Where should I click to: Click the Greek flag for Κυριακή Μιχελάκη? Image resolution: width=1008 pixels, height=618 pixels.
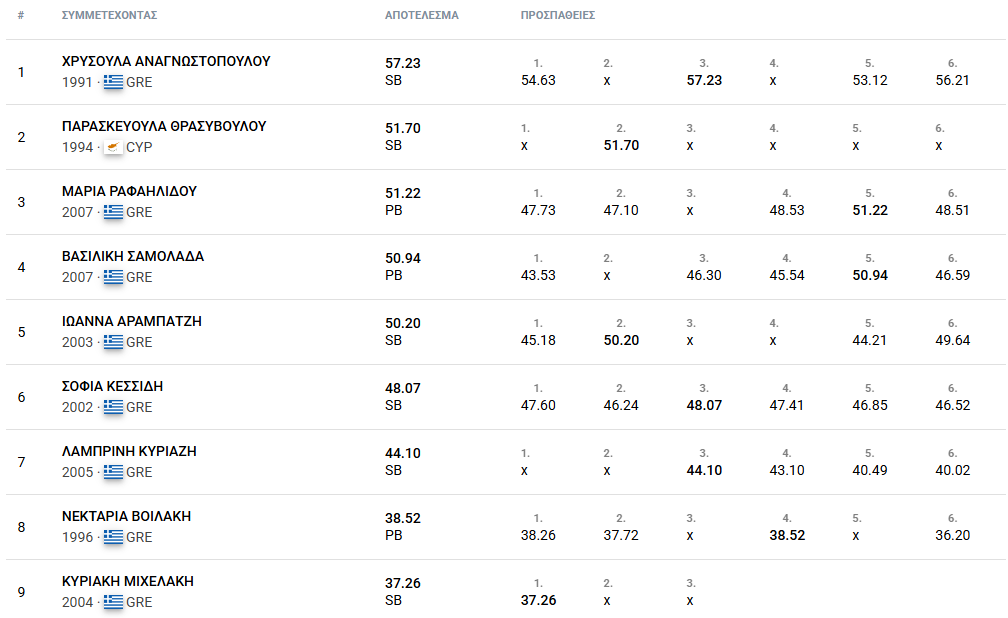tap(113, 602)
